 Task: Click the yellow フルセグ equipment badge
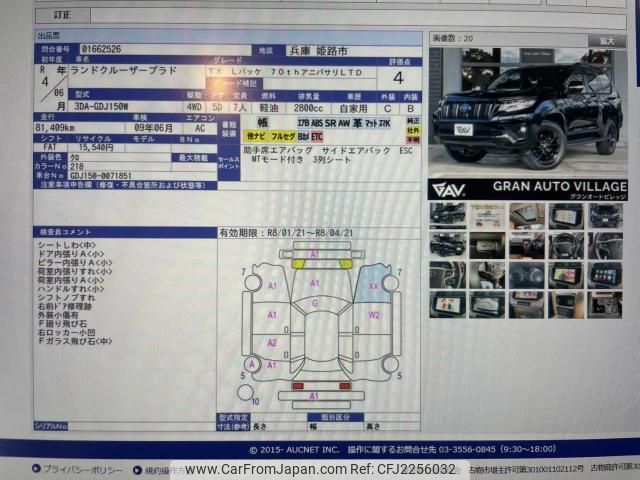pos(283,135)
